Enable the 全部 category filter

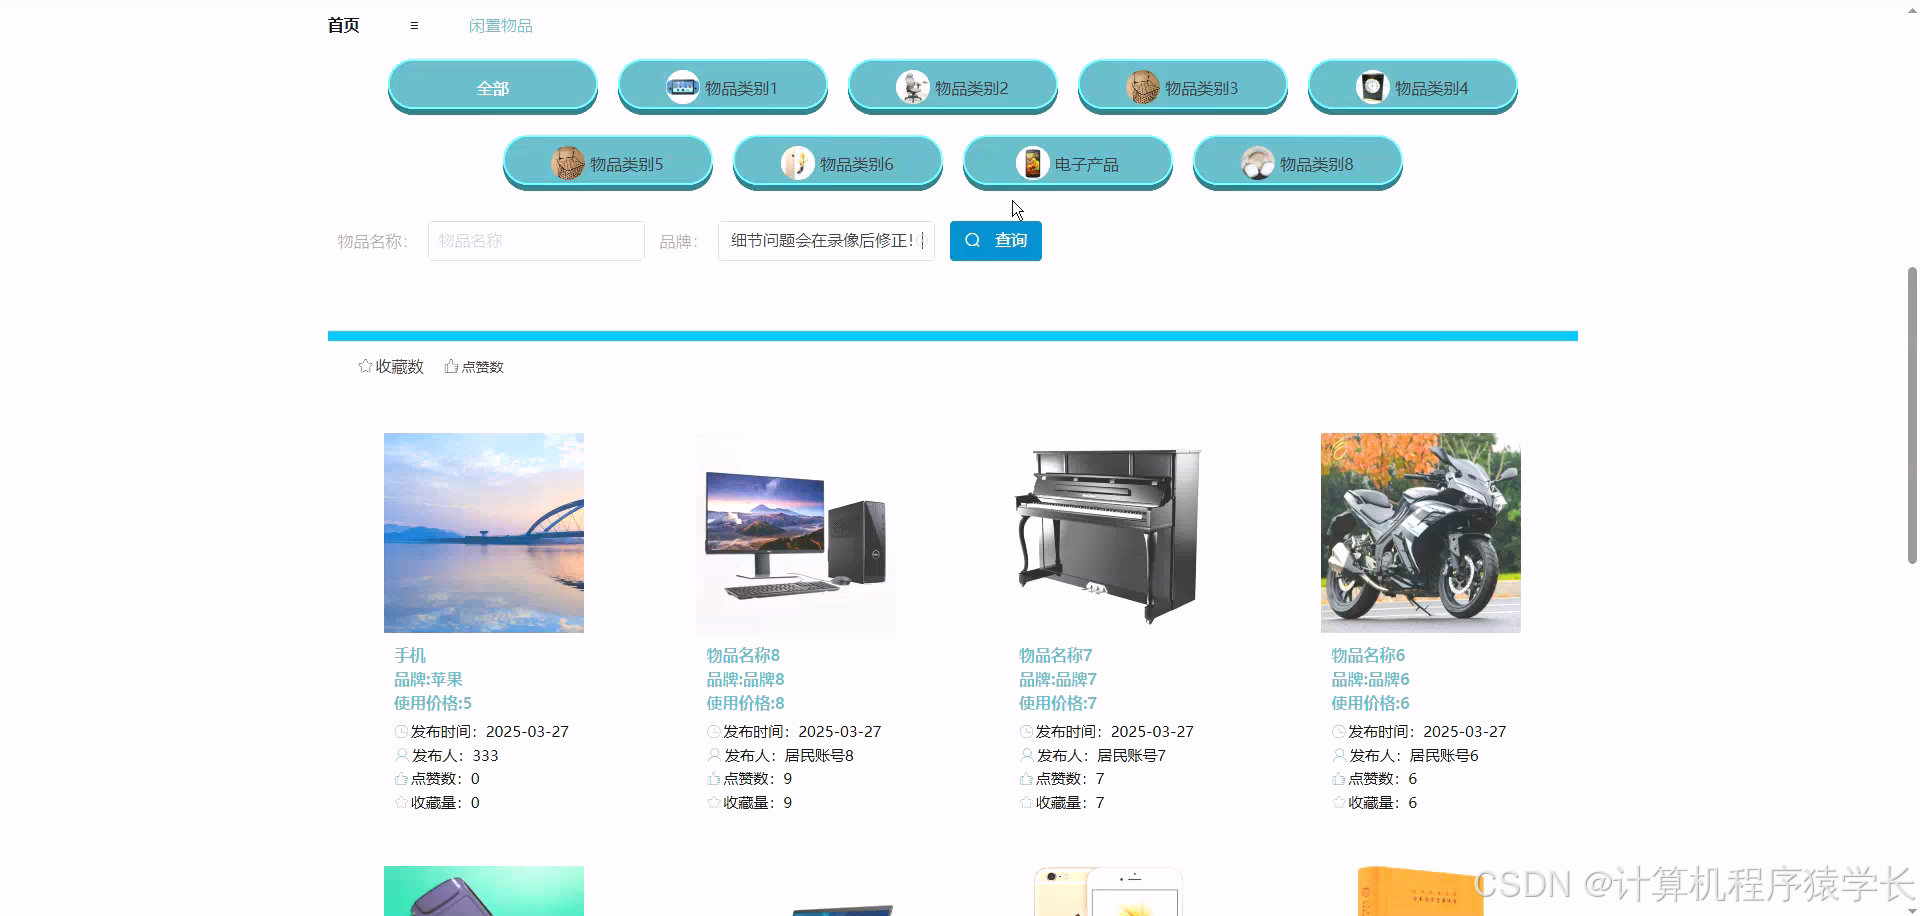tap(491, 88)
